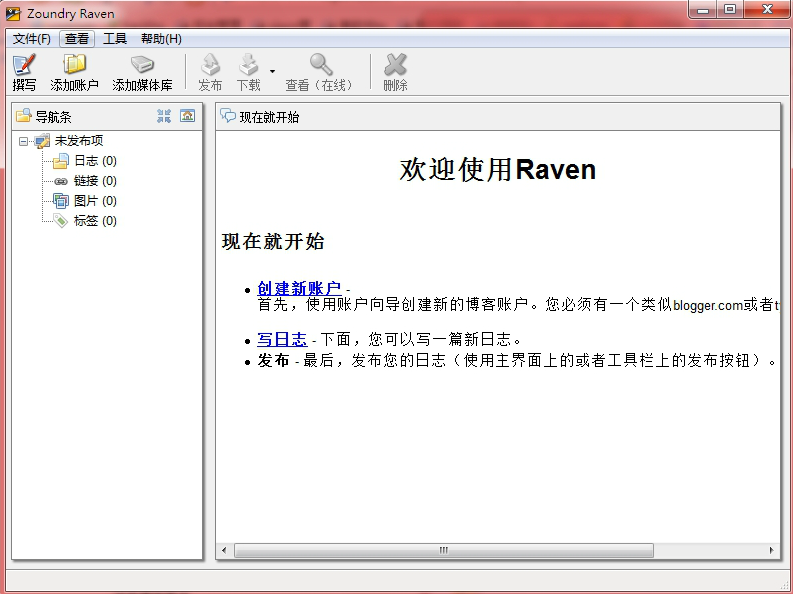Click the 未发布项 label text
This screenshot has height=594, width=793.
pyautogui.click(x=79, y=141)
